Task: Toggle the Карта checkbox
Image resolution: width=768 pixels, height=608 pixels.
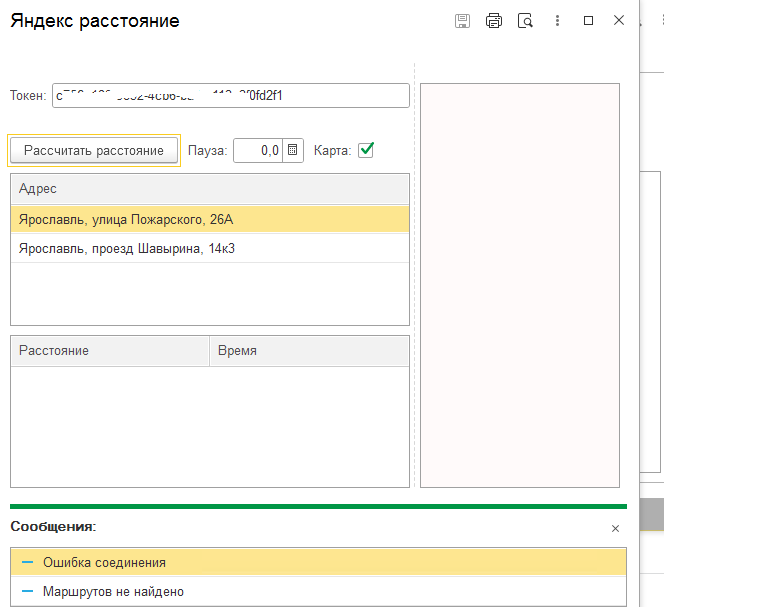Action: (366, 150)
